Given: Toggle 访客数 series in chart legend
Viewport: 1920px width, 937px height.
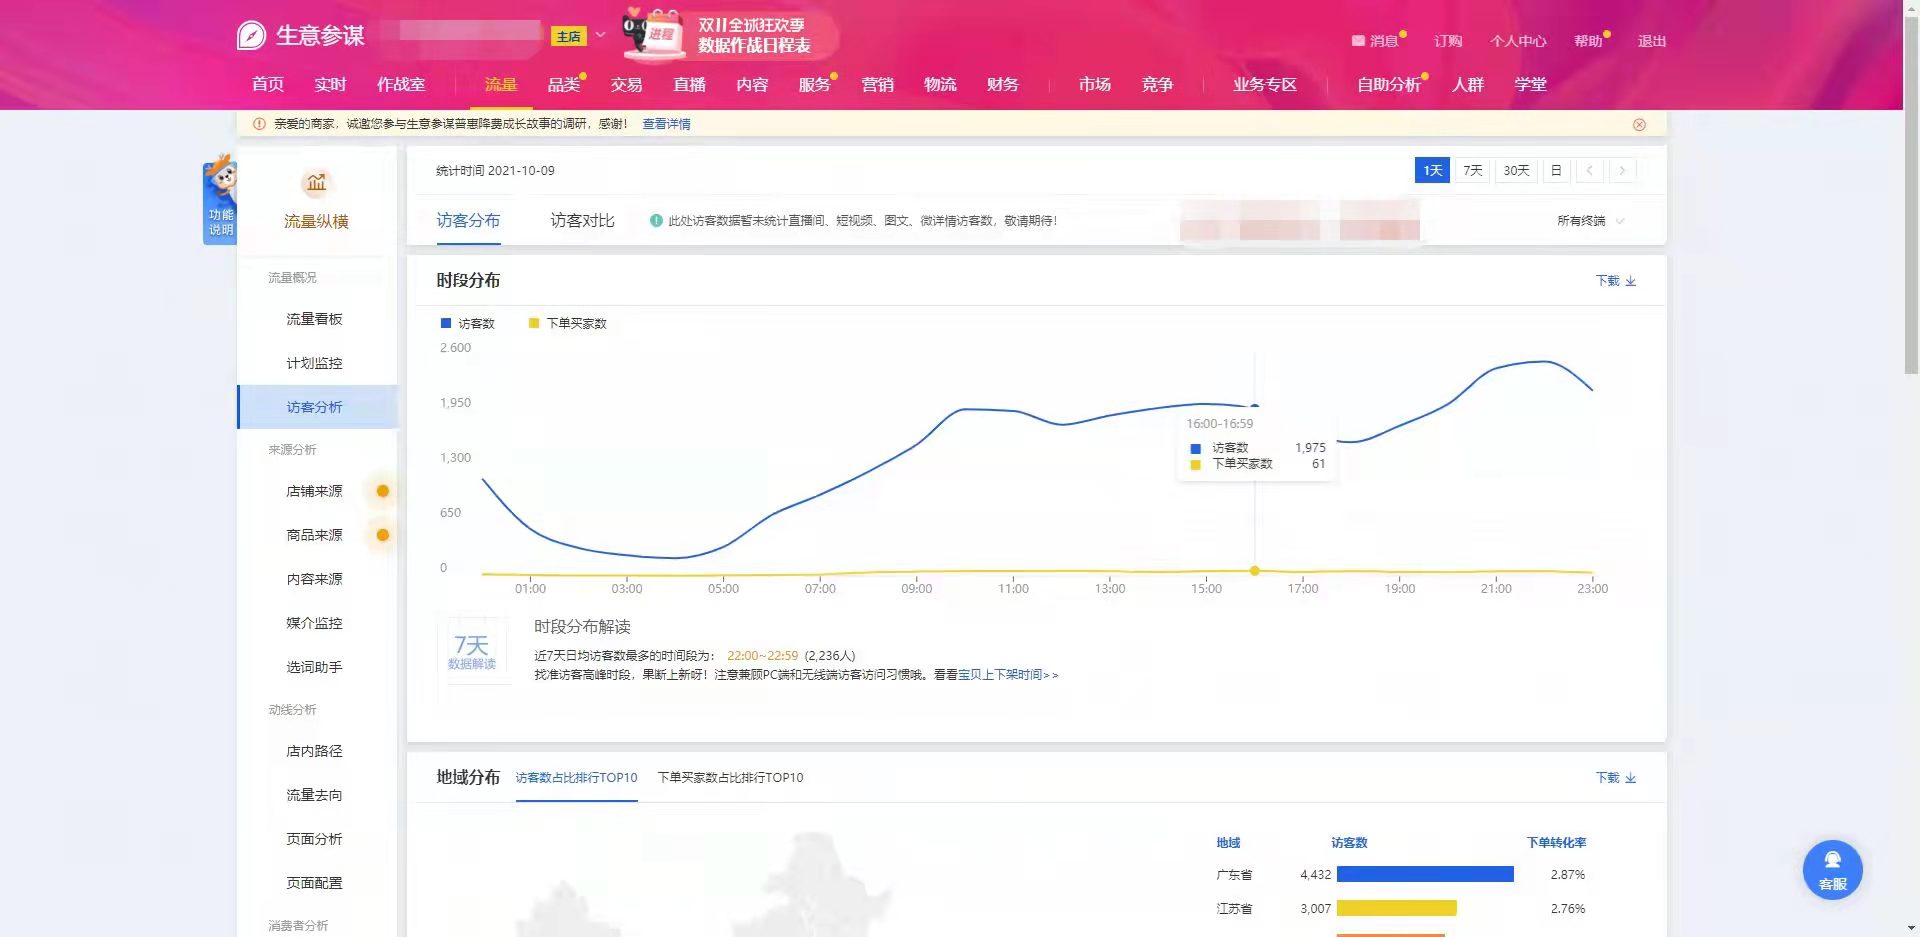Looking at the screenshot, I should coord(467,324).
